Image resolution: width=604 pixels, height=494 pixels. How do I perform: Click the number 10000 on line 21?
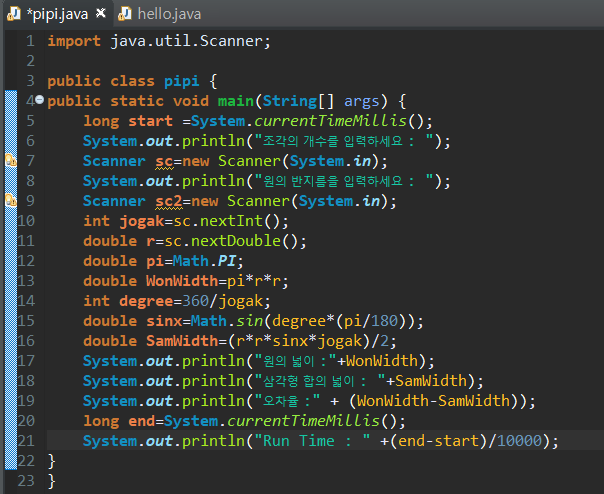[x=519, y=441]
